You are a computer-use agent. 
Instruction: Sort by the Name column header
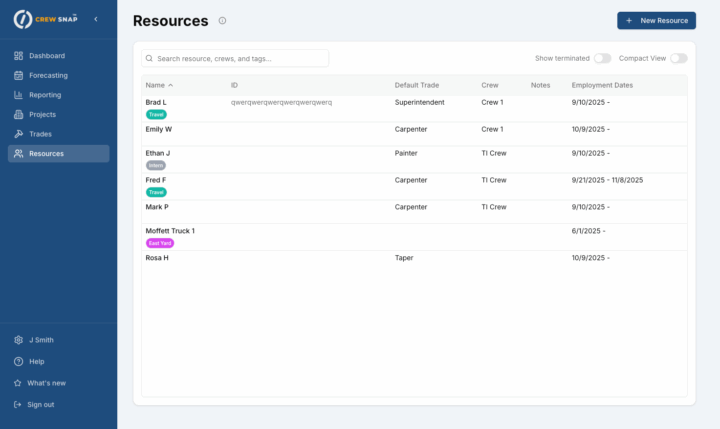[x=155, y=85]
